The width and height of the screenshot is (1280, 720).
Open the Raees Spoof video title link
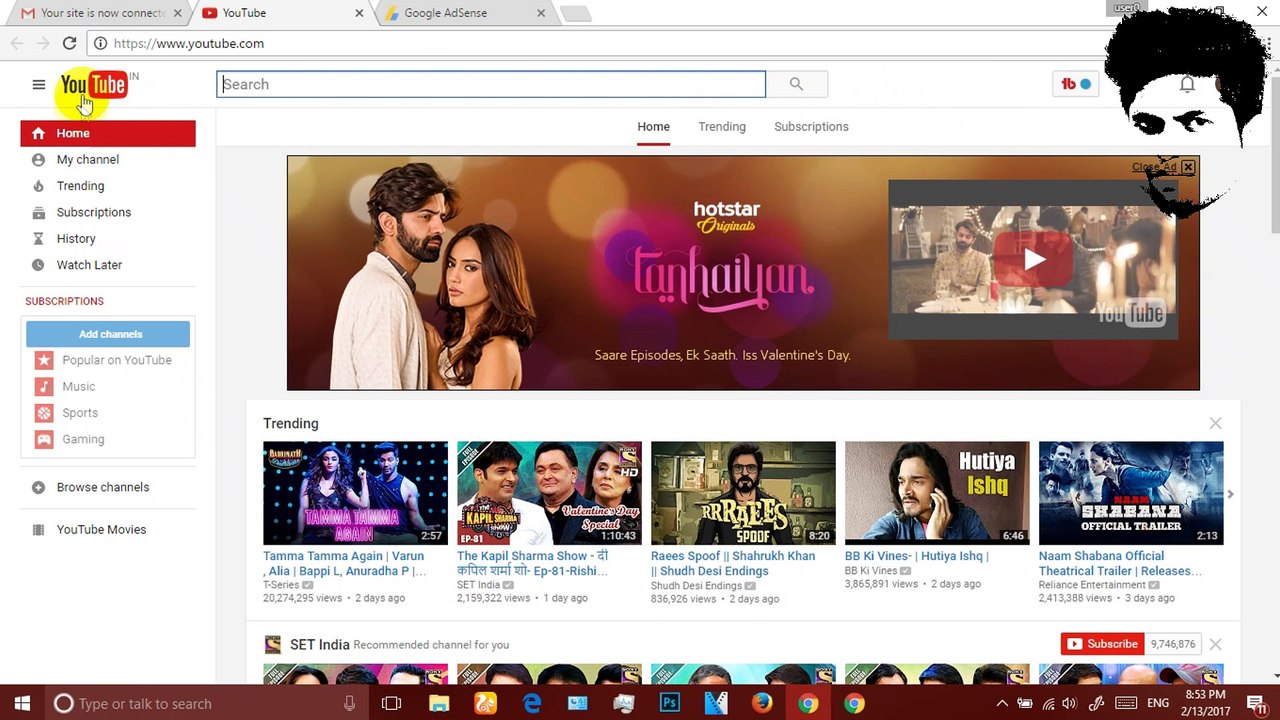tap(733, 564)
